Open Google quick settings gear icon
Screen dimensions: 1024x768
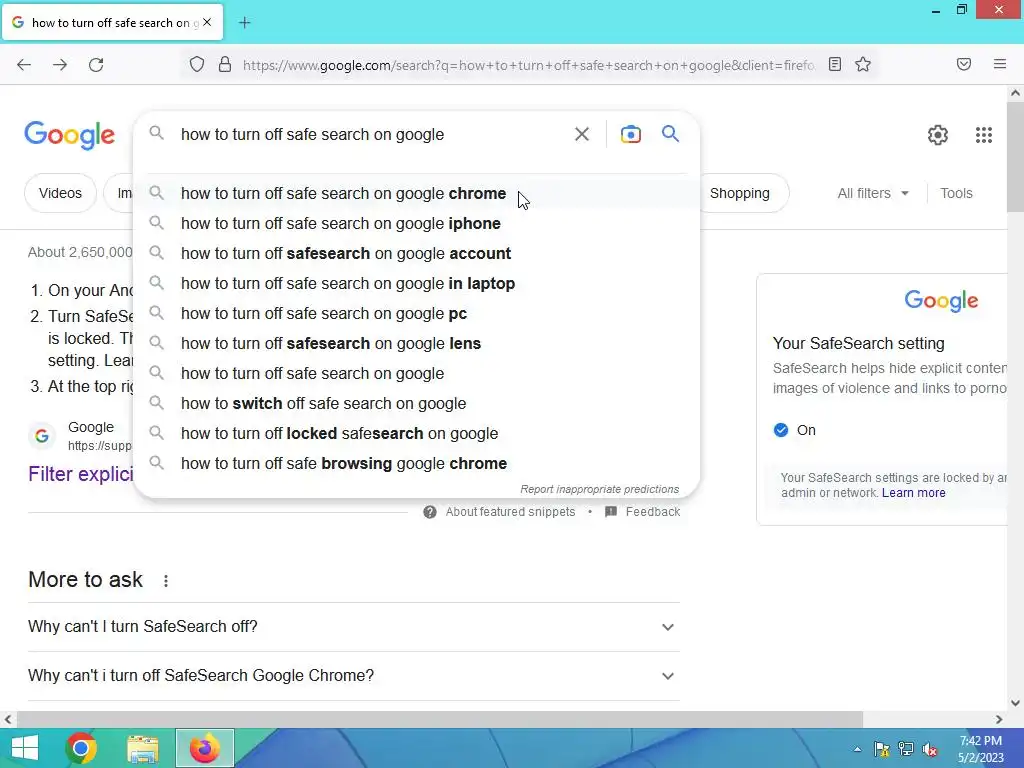(938, 135)
